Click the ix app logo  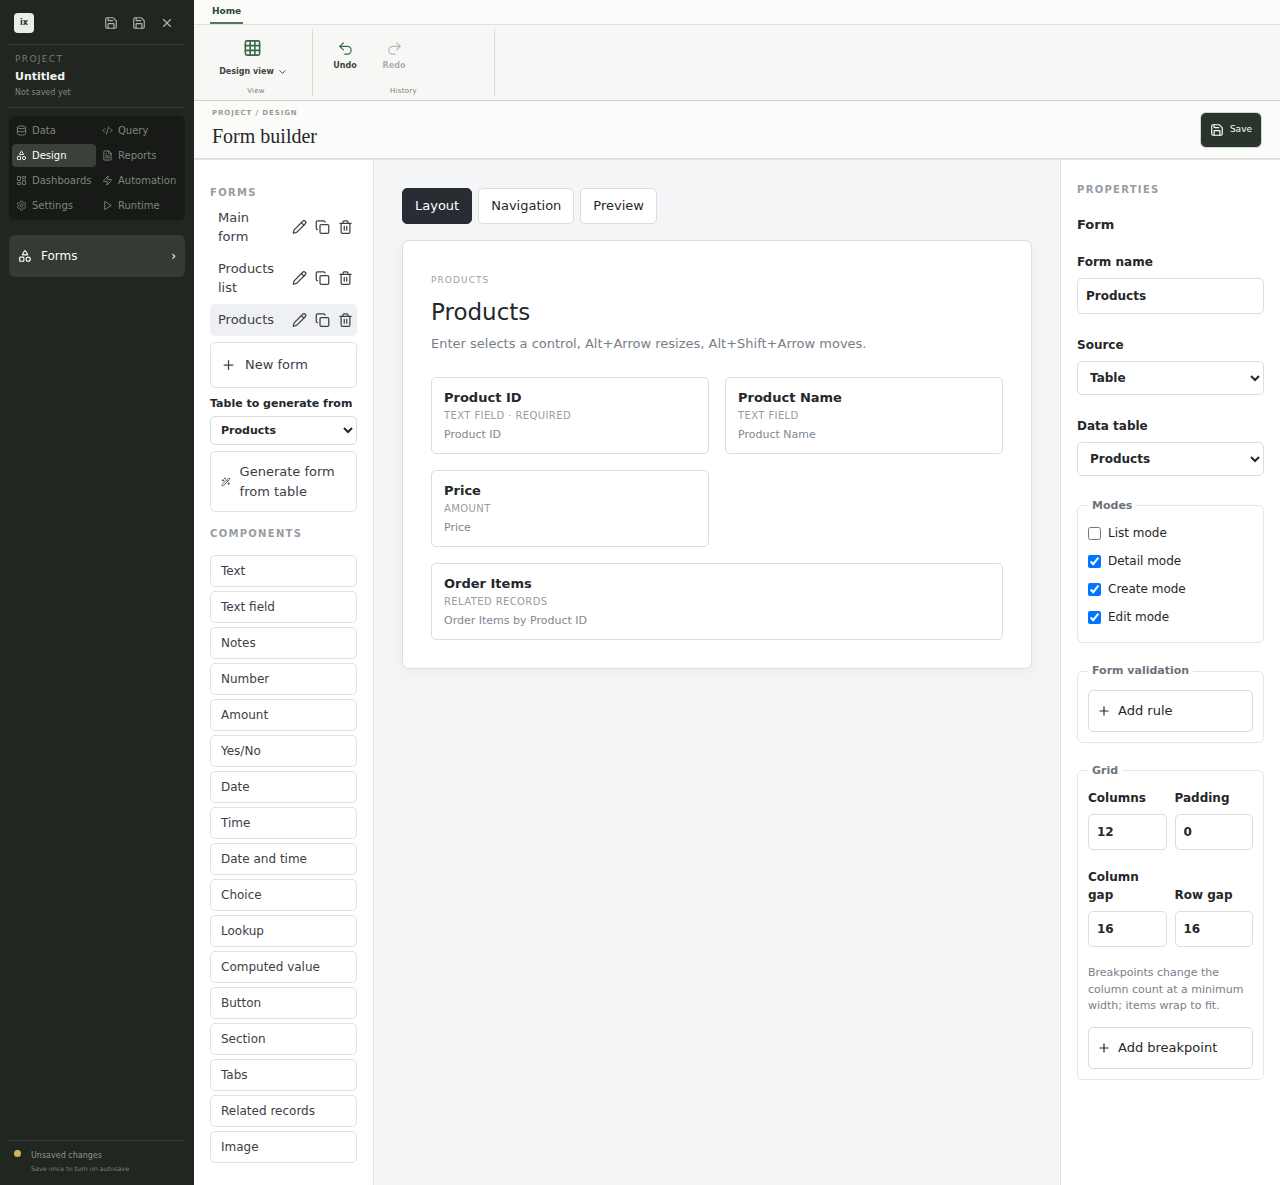[24, 22]
